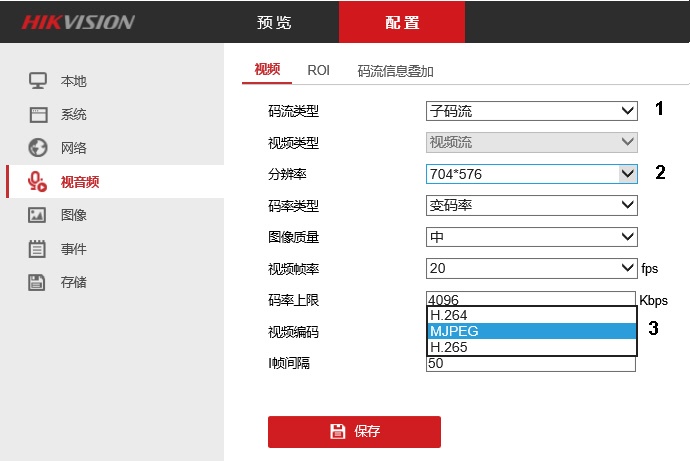Click the Hikvision logo
The image size is (690, 461).
tap(78, 22)
